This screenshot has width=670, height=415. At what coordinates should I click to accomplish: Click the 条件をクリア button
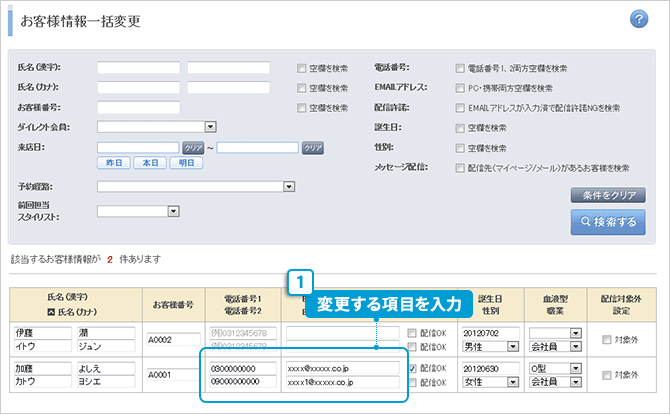pos(608,195)
